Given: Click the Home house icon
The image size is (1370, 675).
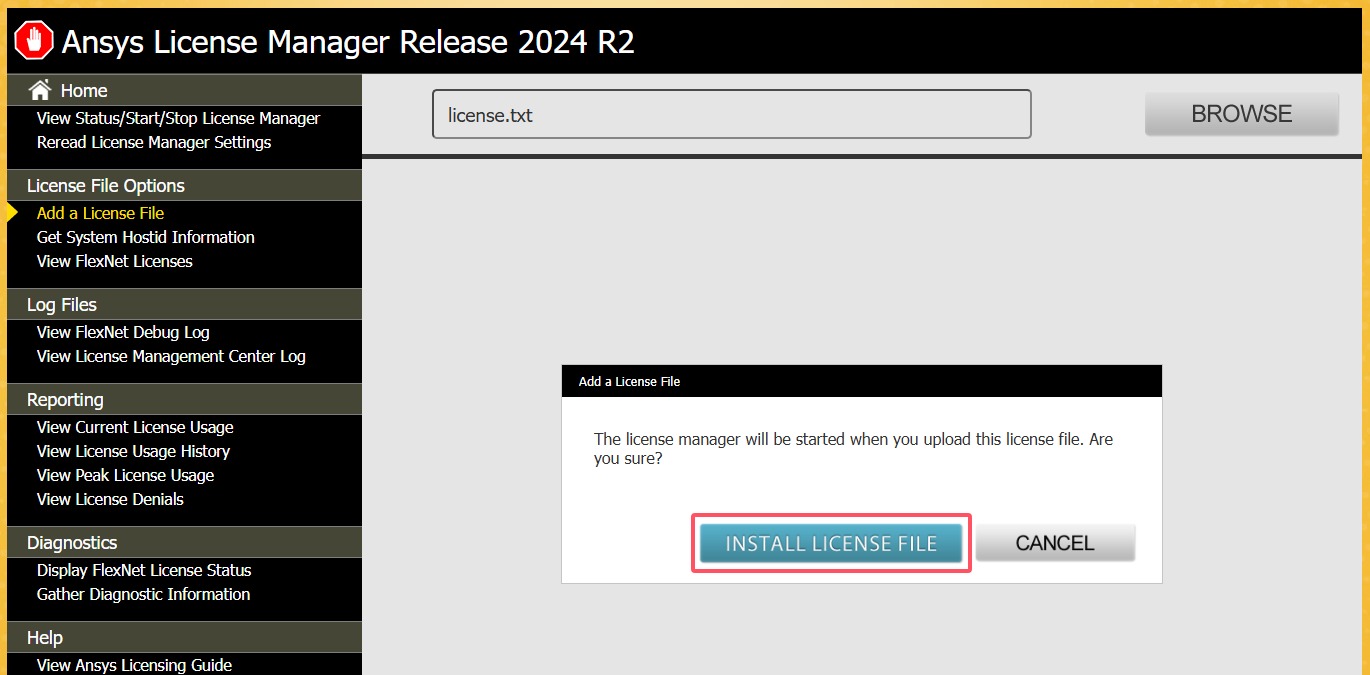Looking at the screenshot, I should (x=40, y=90).
